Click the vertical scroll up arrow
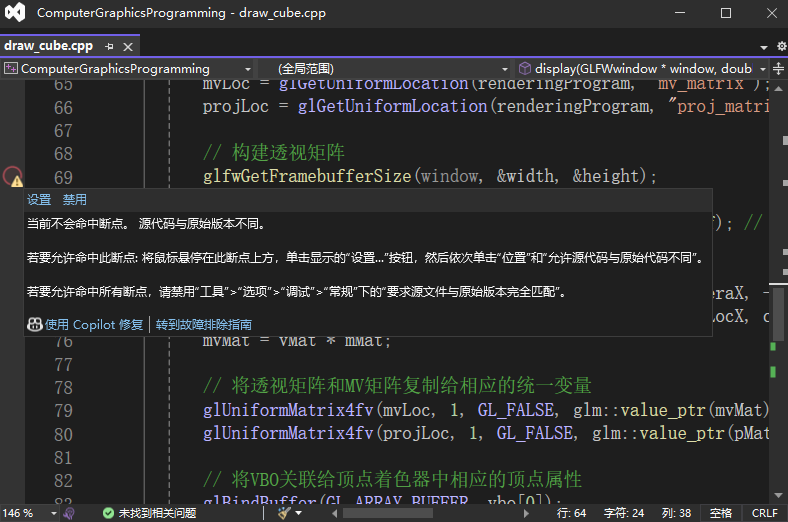Image resolution: width=788 pixels, height=522 pixels. click(778, 88)
